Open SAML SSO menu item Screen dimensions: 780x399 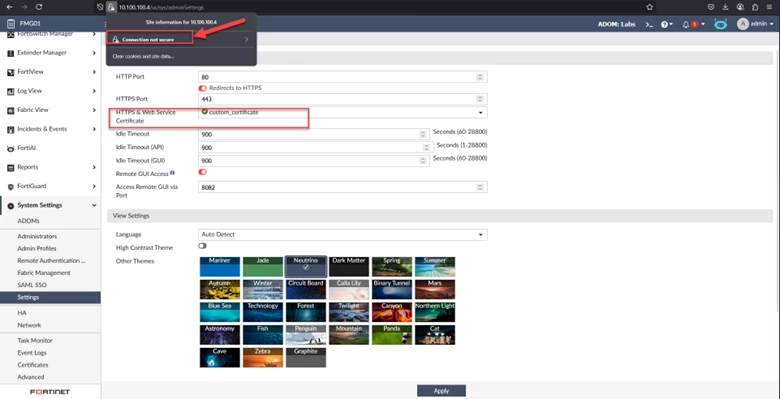(x=32, y=285)
